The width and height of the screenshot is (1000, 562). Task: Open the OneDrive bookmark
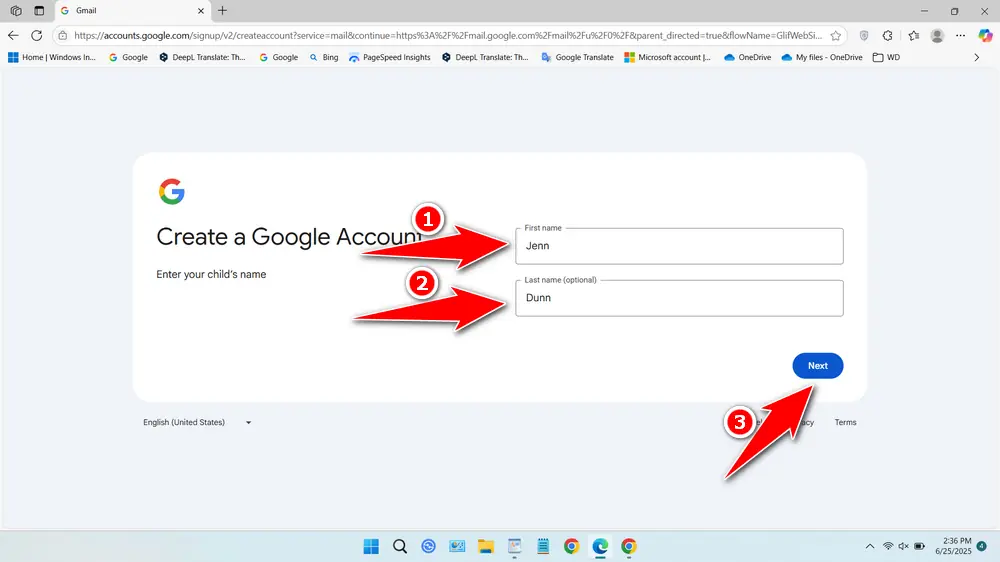(747, 57)
